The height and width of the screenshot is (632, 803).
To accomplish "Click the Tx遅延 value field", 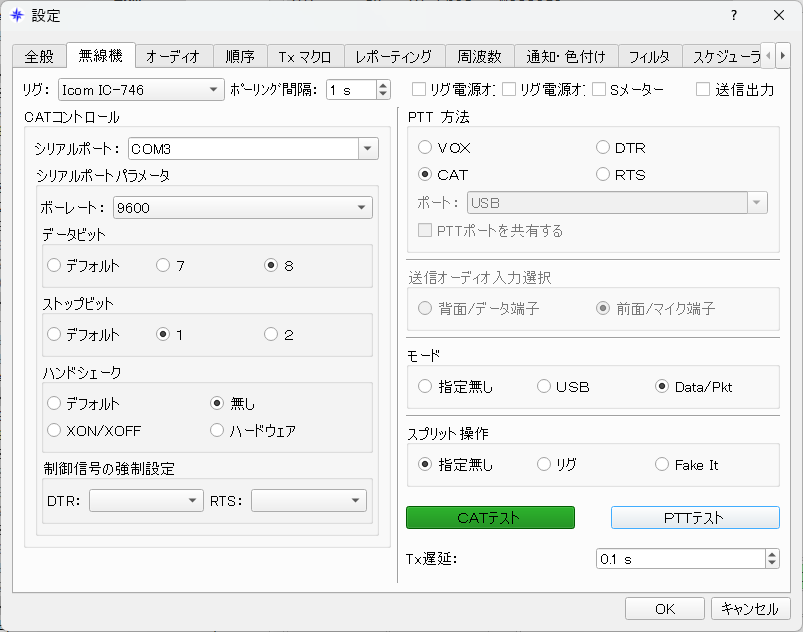I will [x=678, y=559].
